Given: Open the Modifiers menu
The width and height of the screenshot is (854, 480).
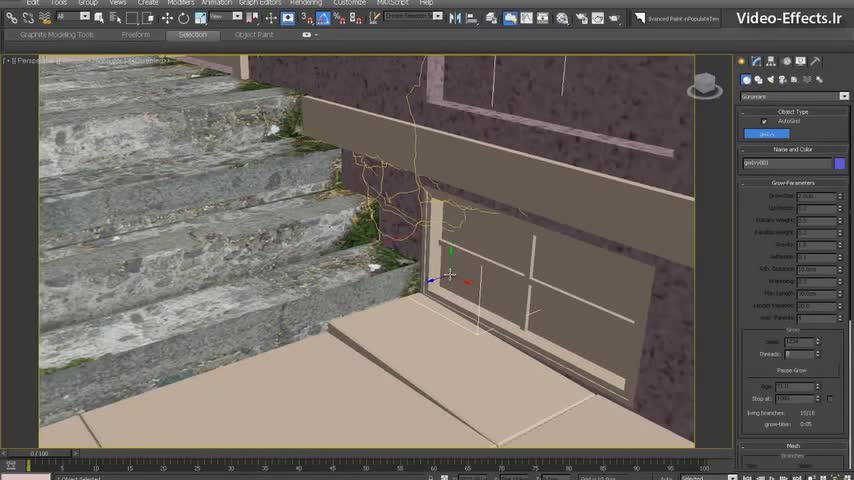Looking at the screenshot, I should pos(180,3).
